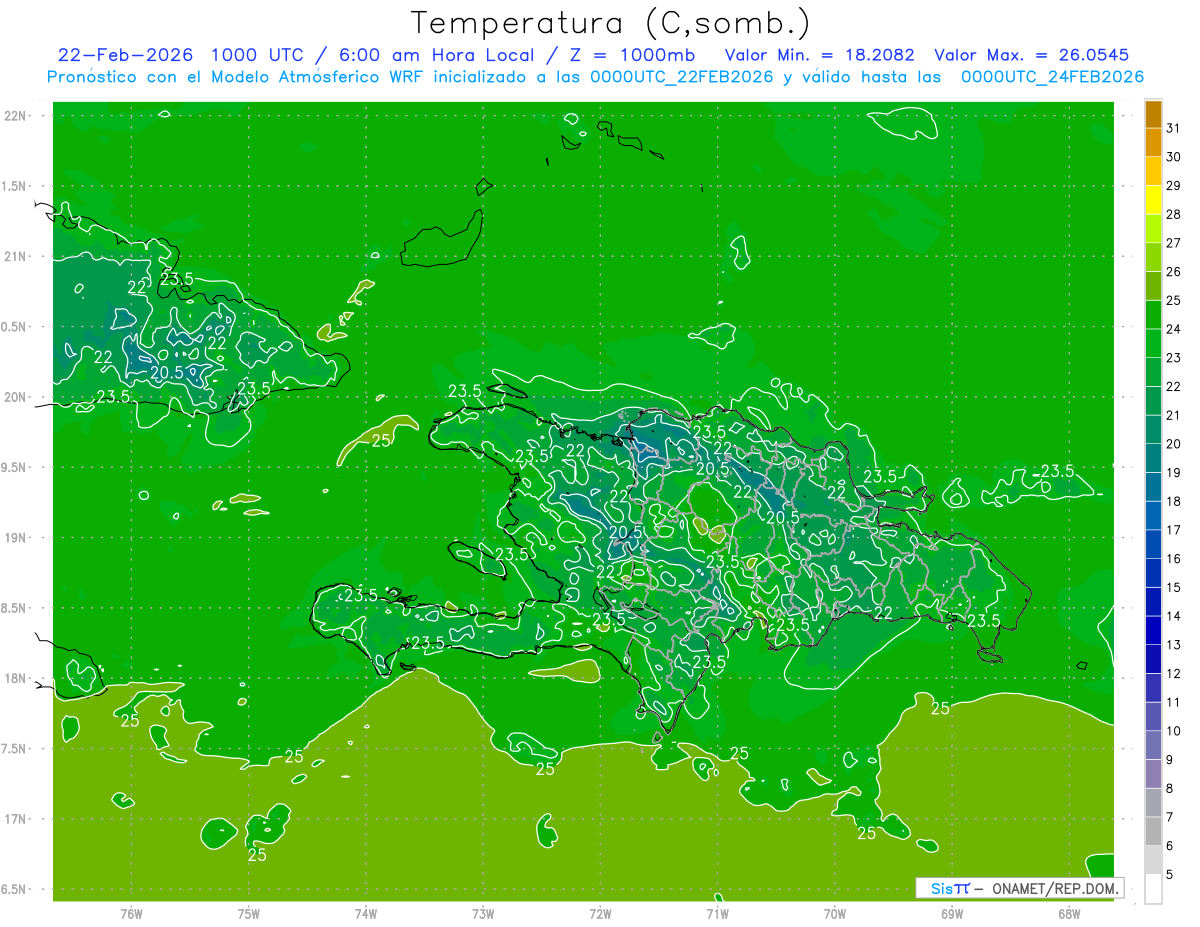Click the '68W' longitude axis label
The height and width of the screenshot is (927, 1200).
1069,914
